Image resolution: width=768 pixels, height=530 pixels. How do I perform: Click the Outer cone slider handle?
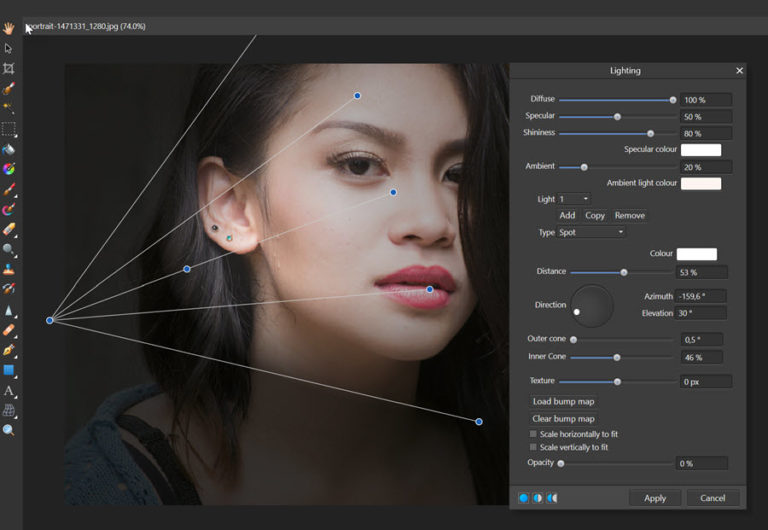pyautogui.click(x=573, y=339)
